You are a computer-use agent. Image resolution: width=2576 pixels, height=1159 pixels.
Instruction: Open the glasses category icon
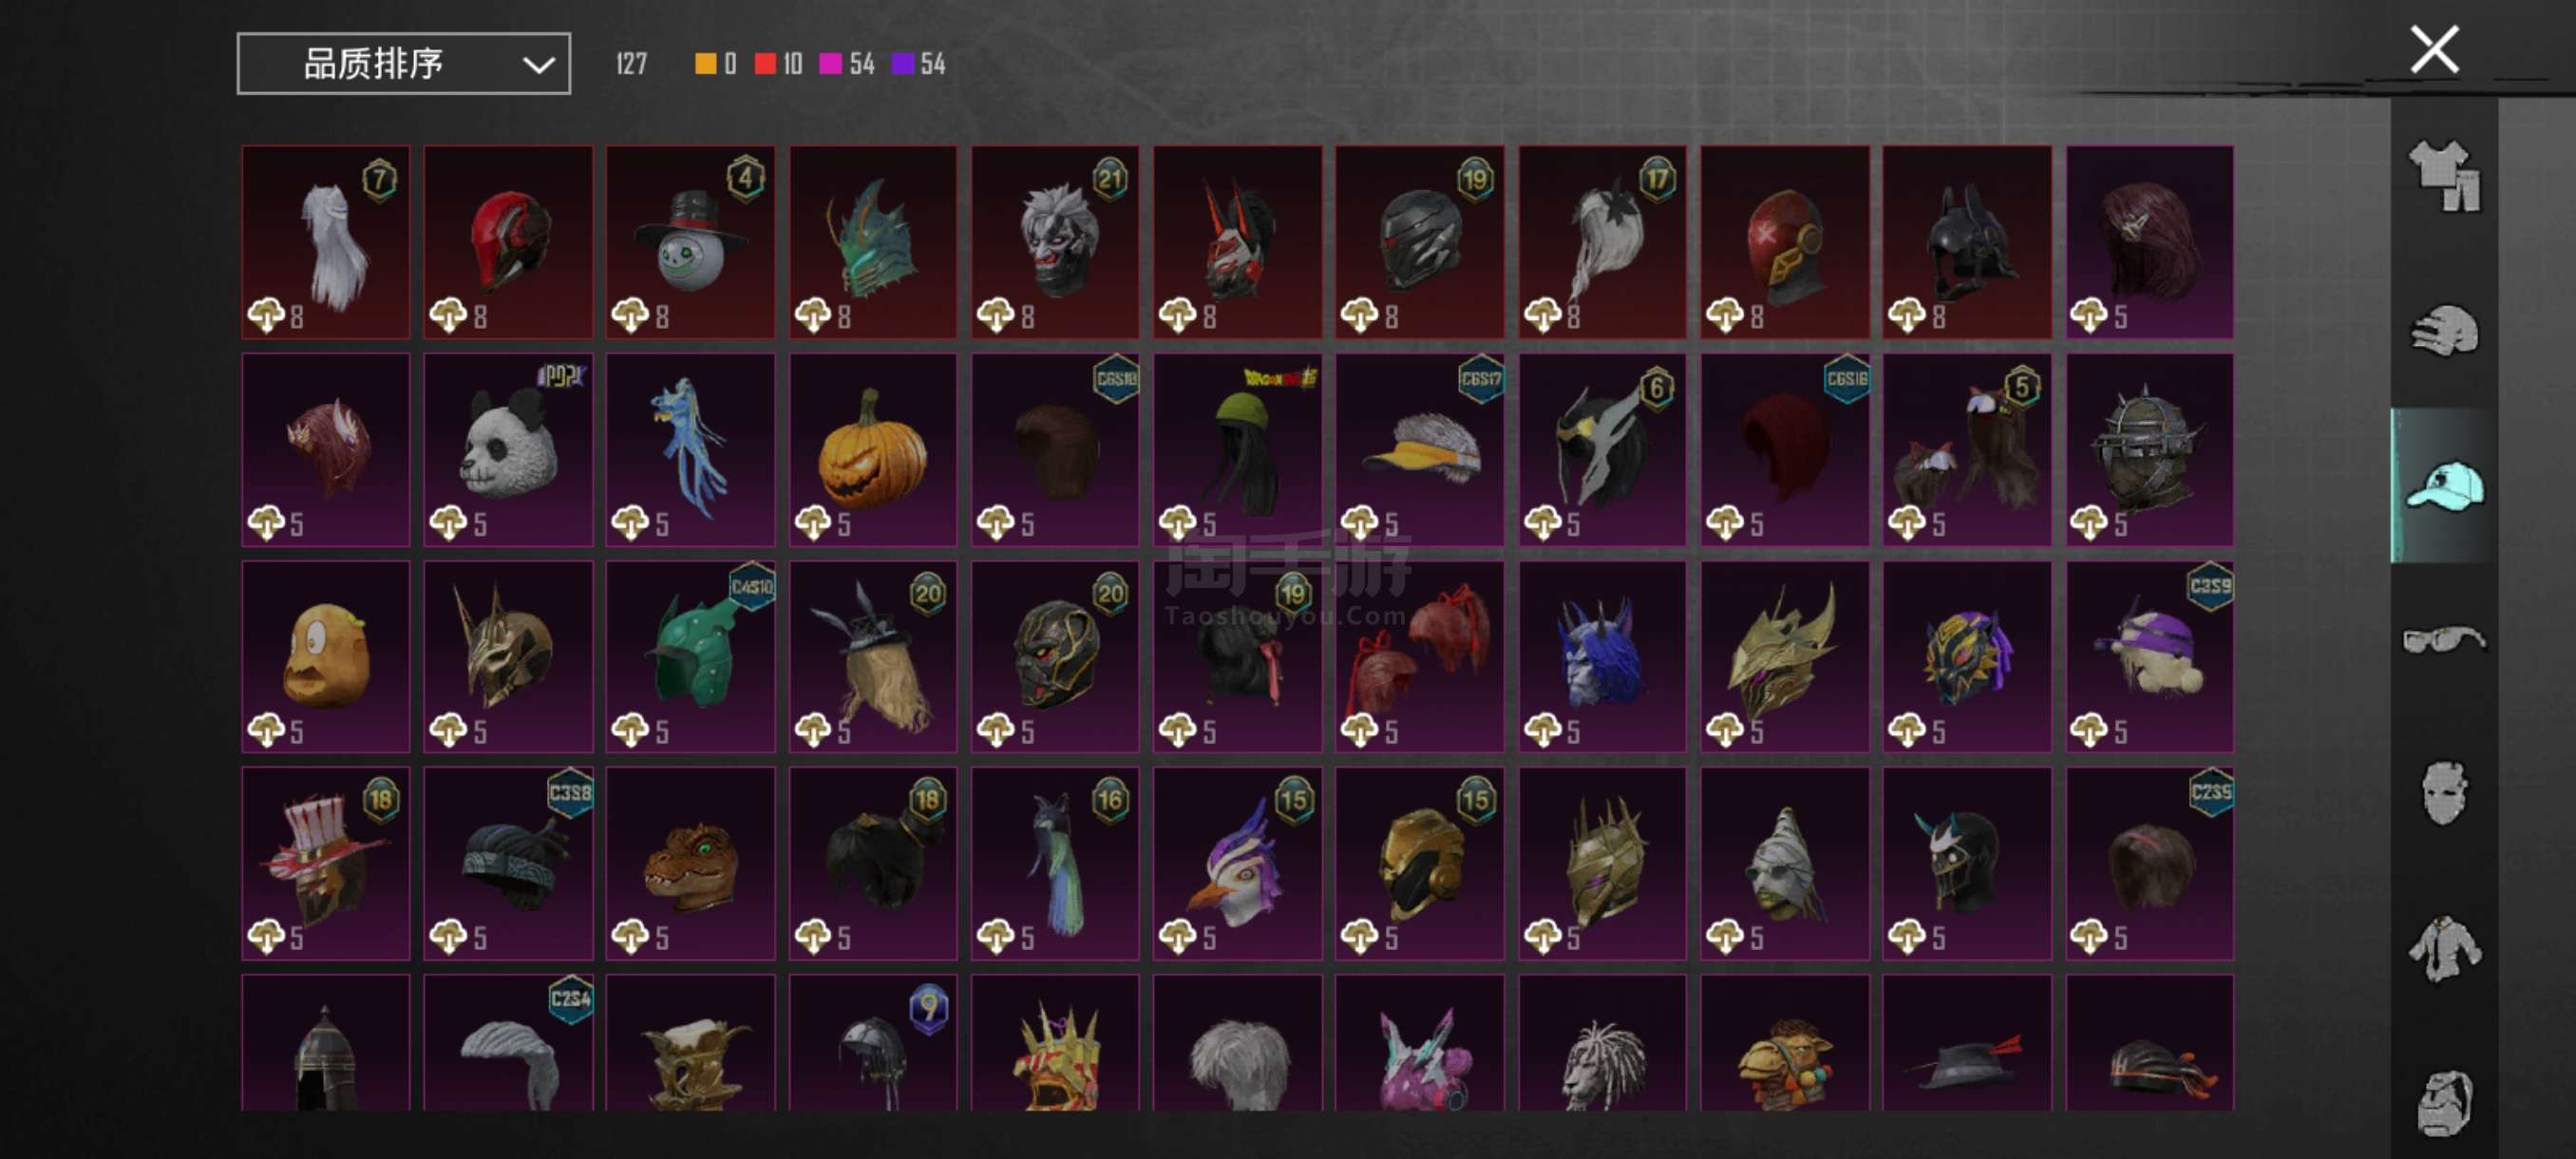click(x=2444, y=639)
